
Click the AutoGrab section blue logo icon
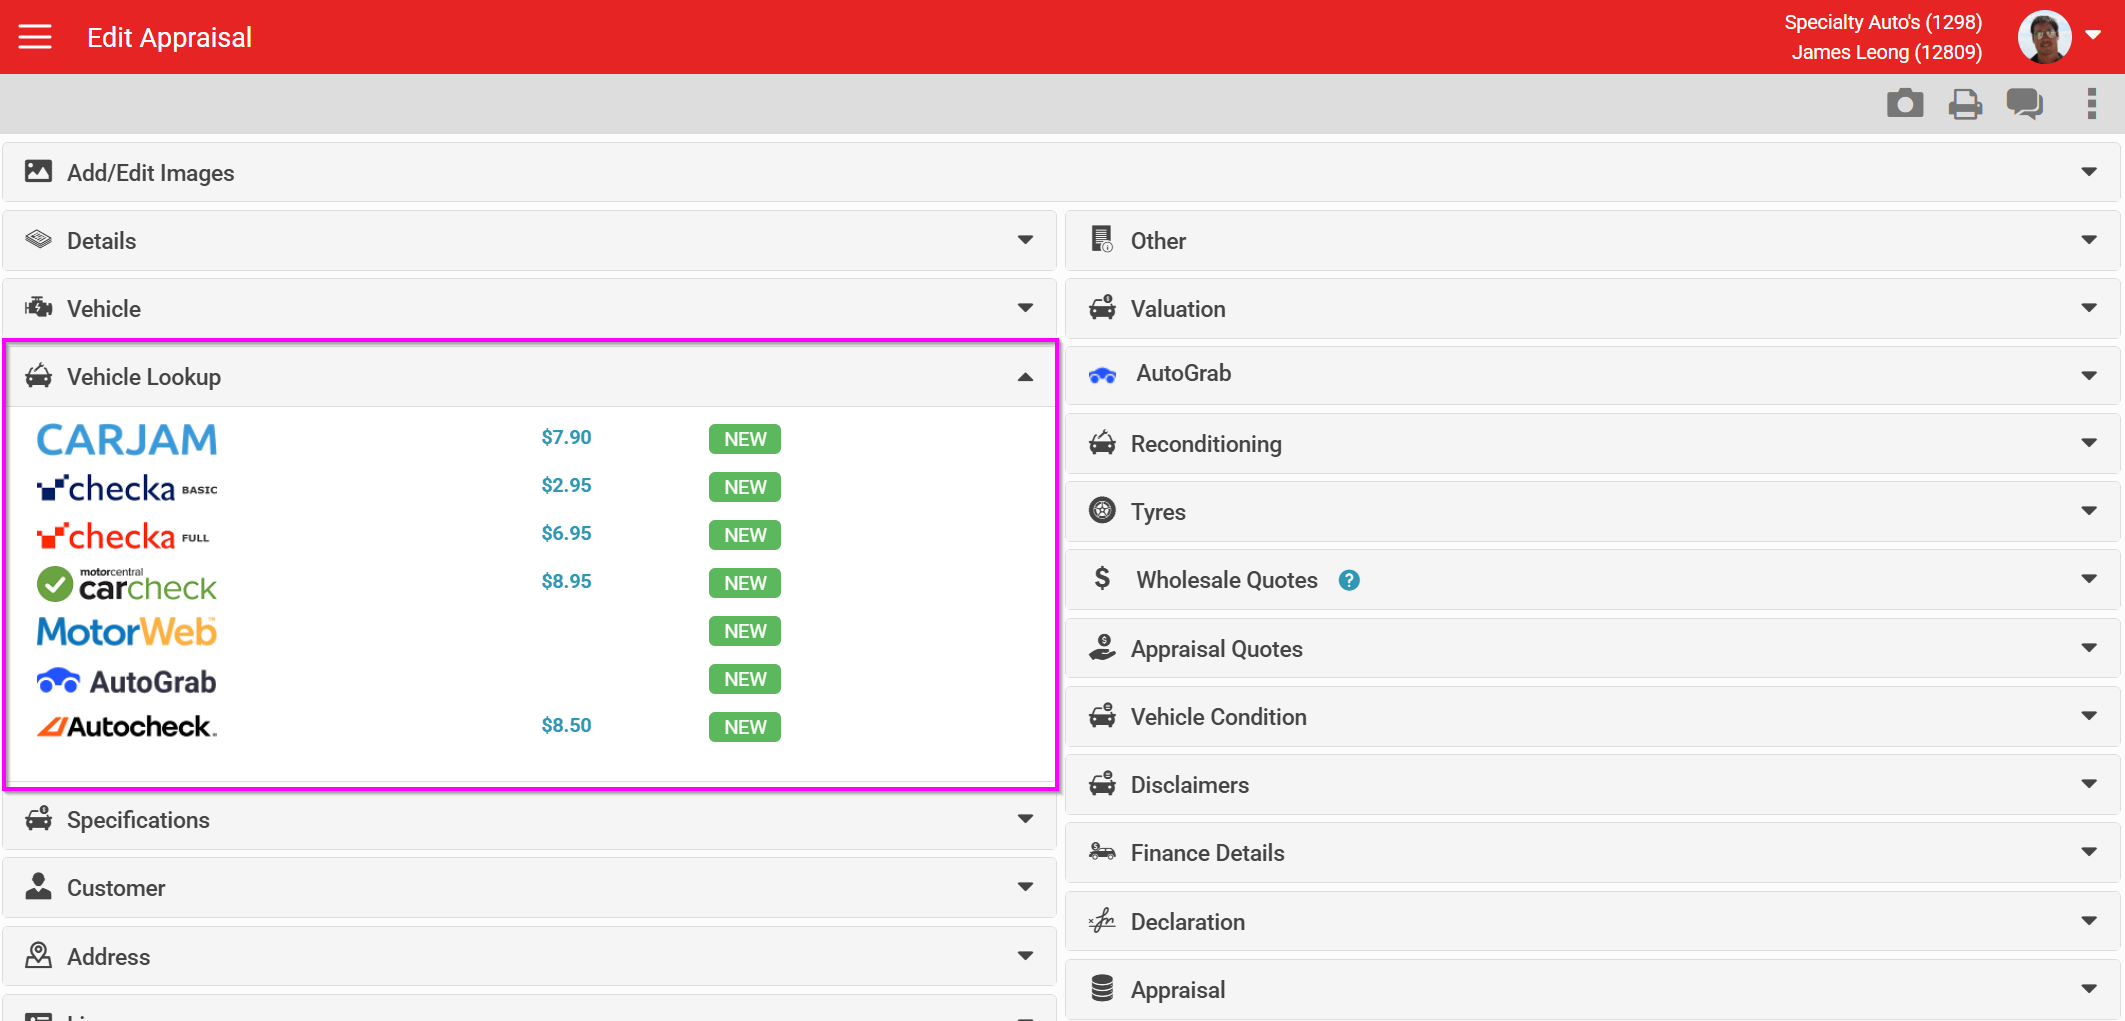click(x=1102, y=375)
